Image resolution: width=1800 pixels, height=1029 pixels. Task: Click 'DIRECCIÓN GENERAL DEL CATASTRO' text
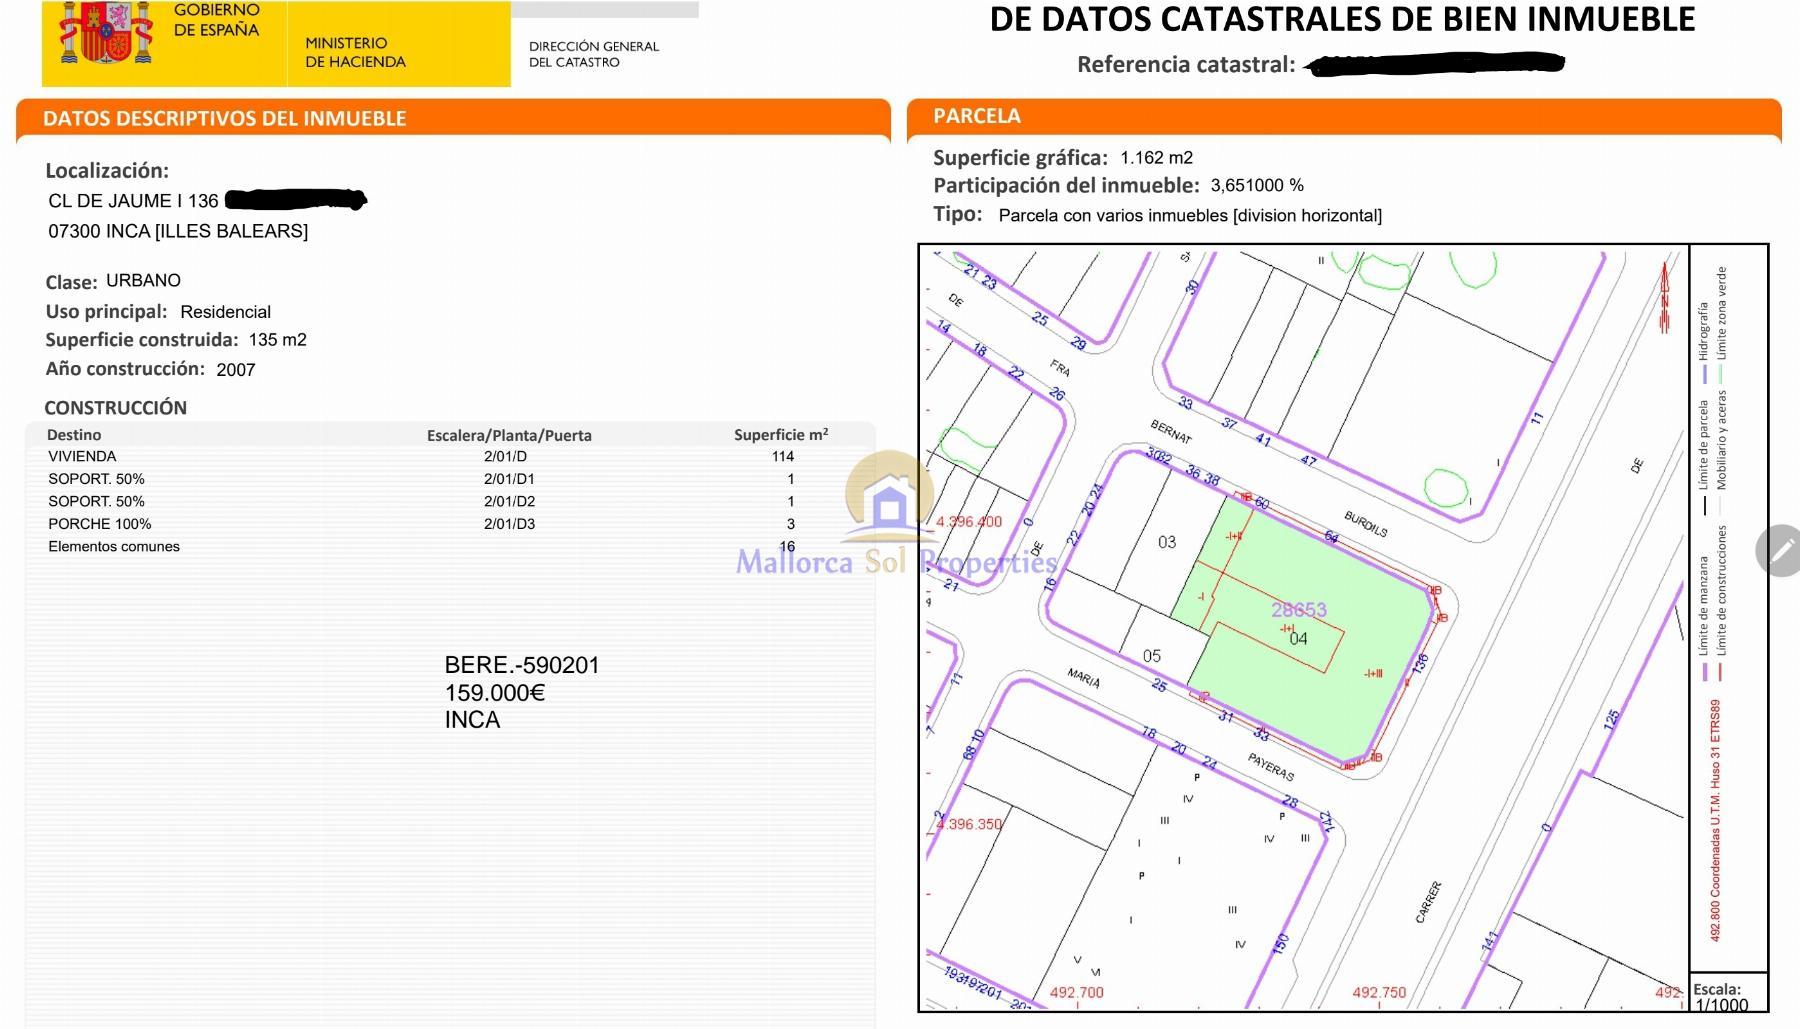(x=594, y=54)
